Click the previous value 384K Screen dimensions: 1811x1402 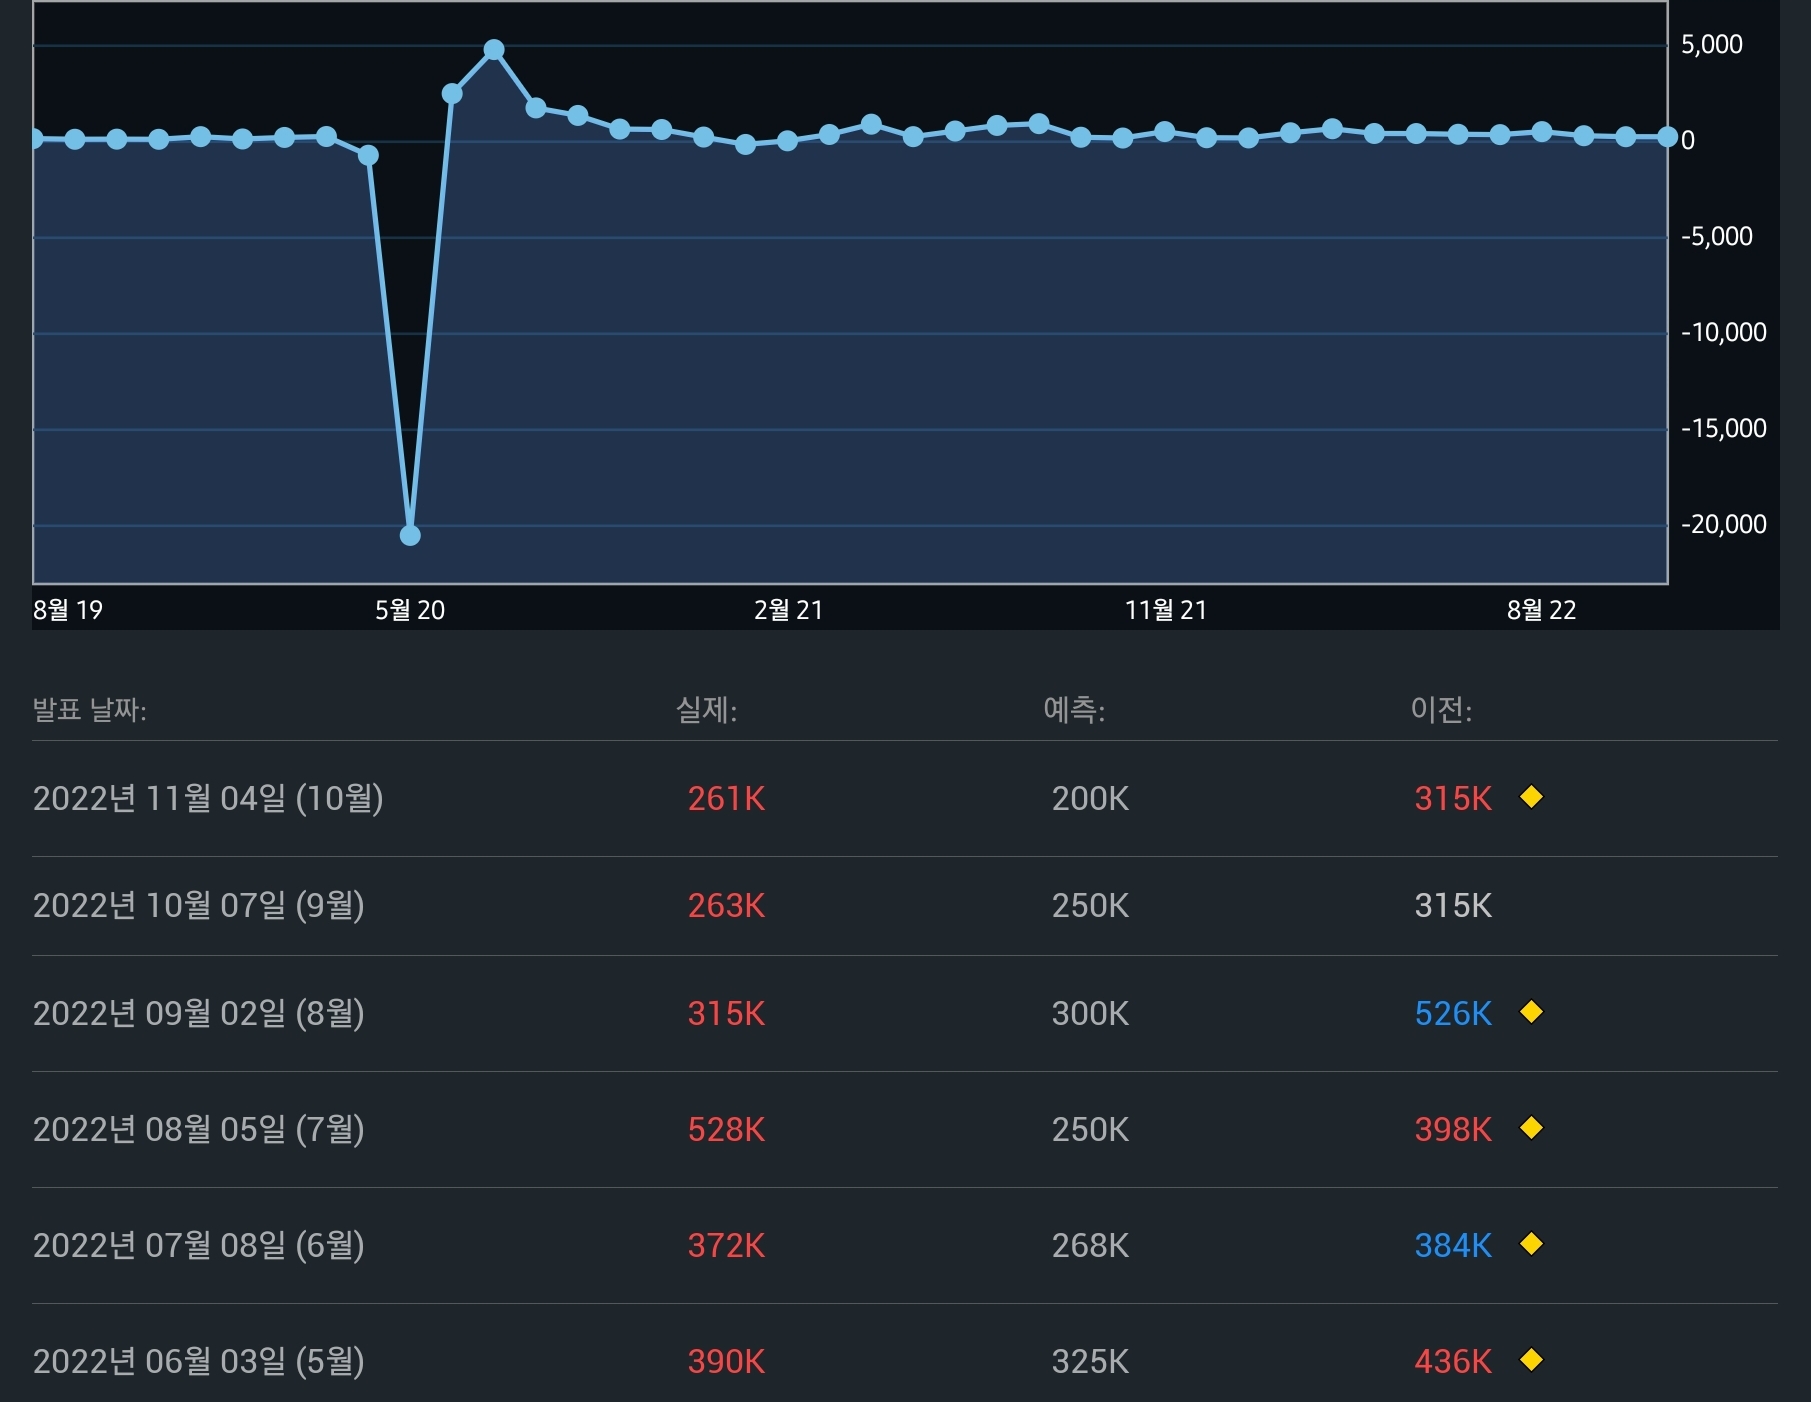click(1453, 1246)
